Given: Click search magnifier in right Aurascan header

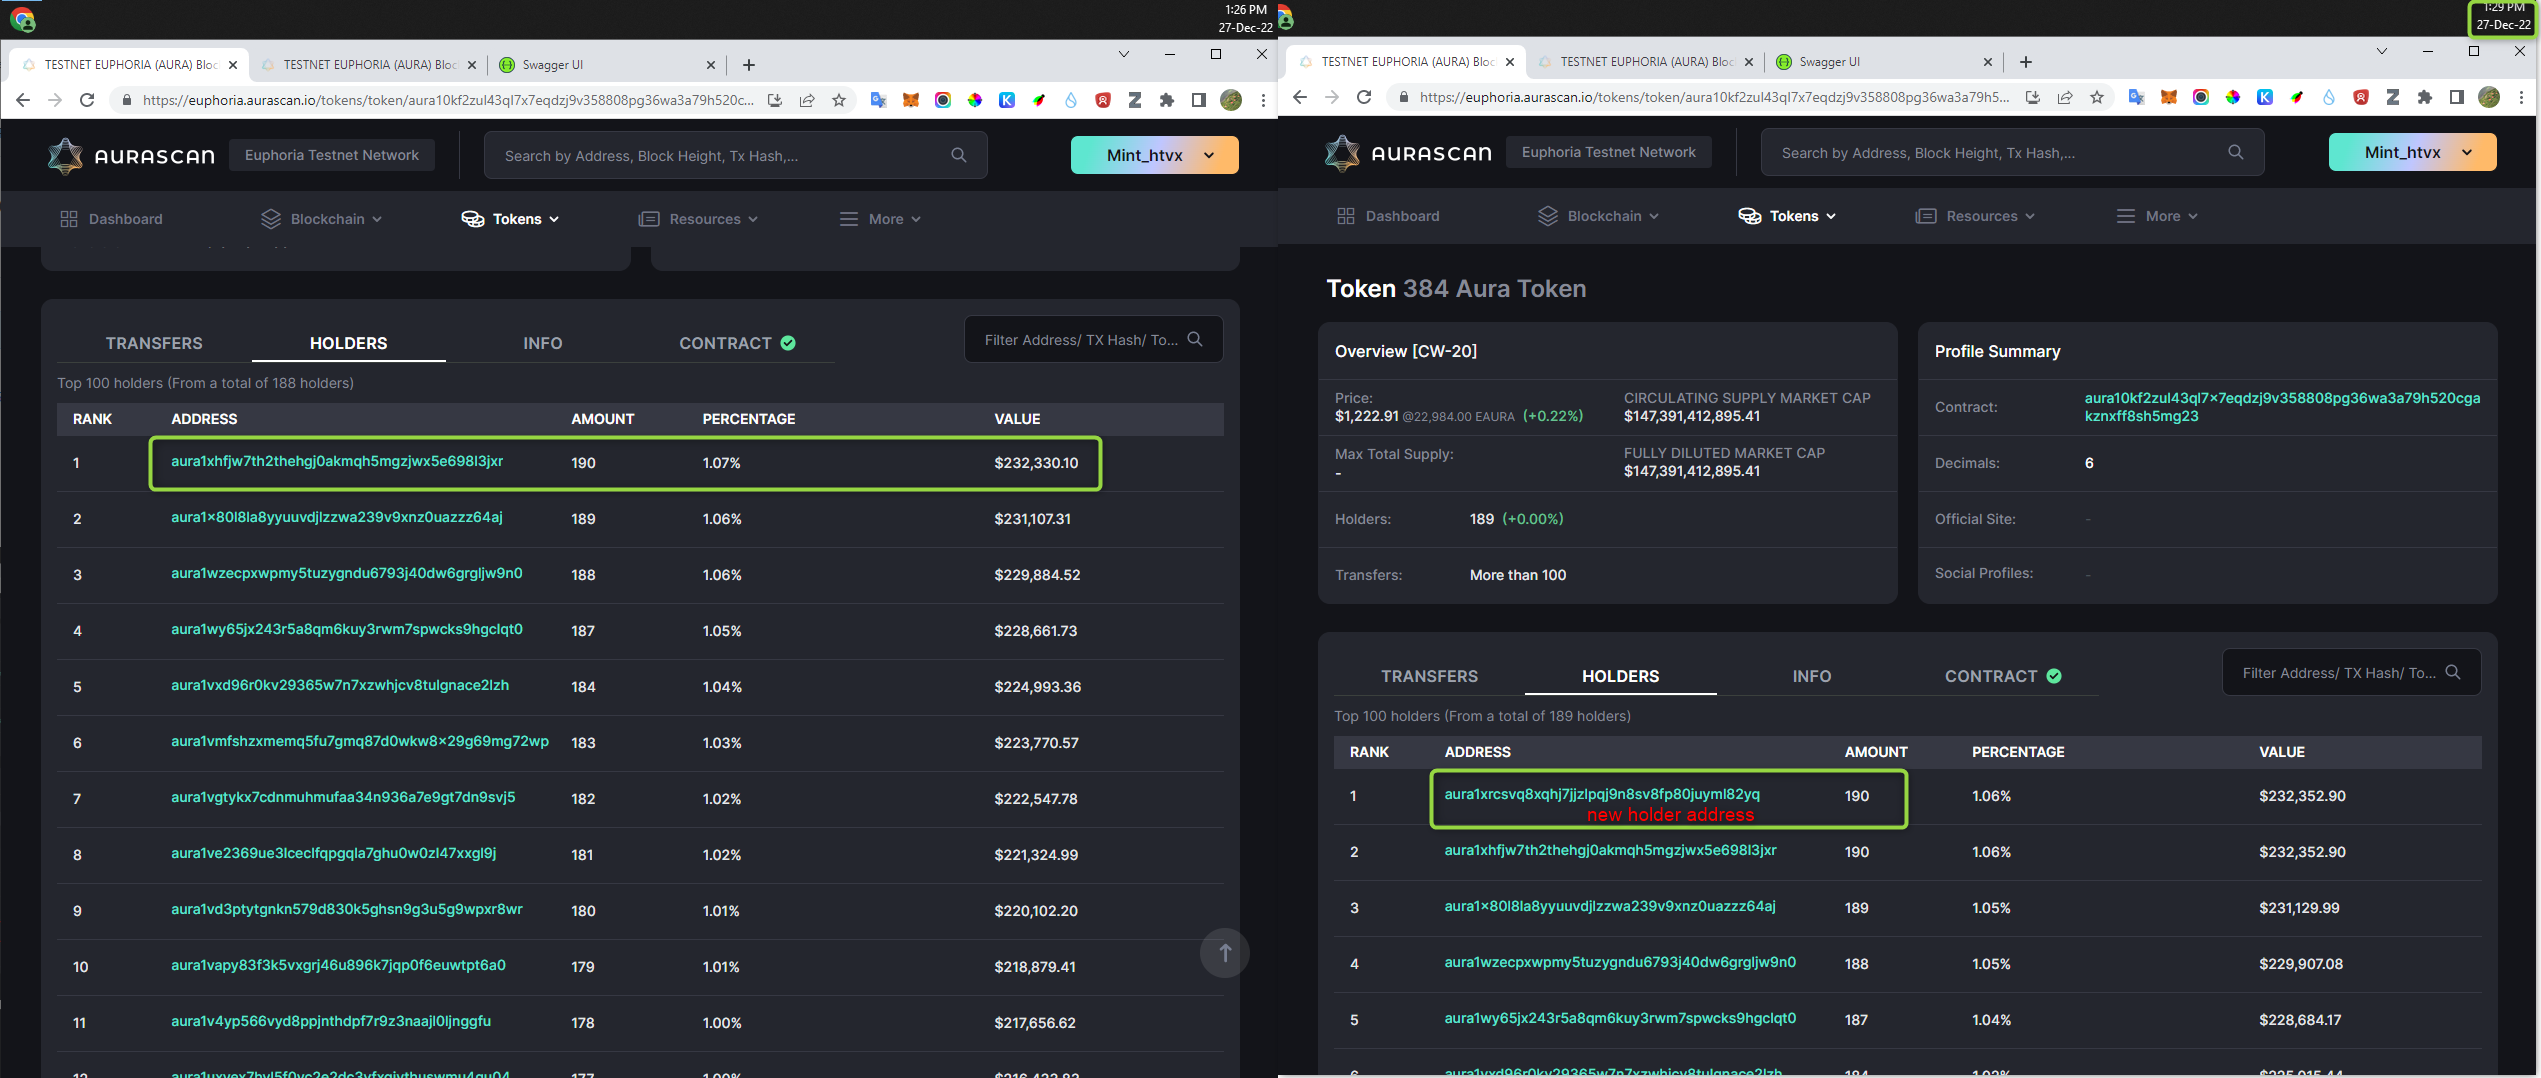Looking at the screenshot, I should 2236,152.
